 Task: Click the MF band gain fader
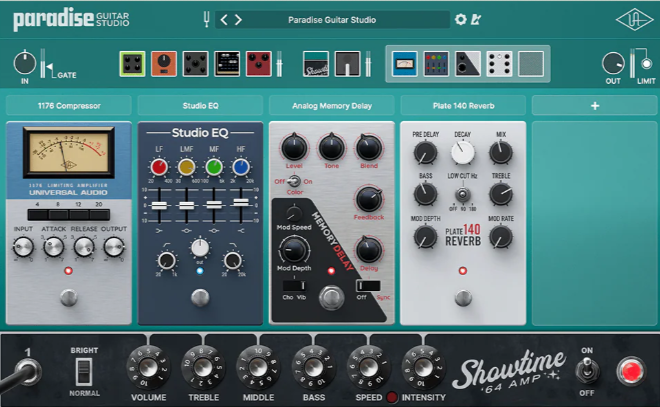click(214, 205)
